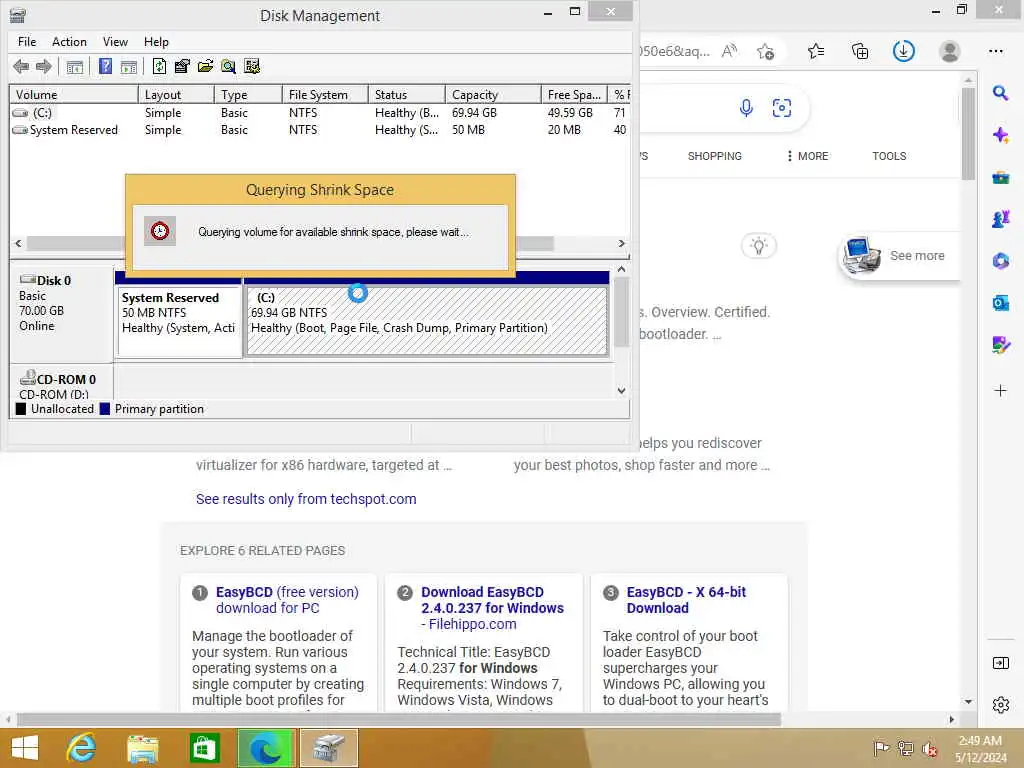Click the Refresh toolbar icon with green arrows
The width and height of the screenshot is (1024, 768).
[x=159, y=66]
